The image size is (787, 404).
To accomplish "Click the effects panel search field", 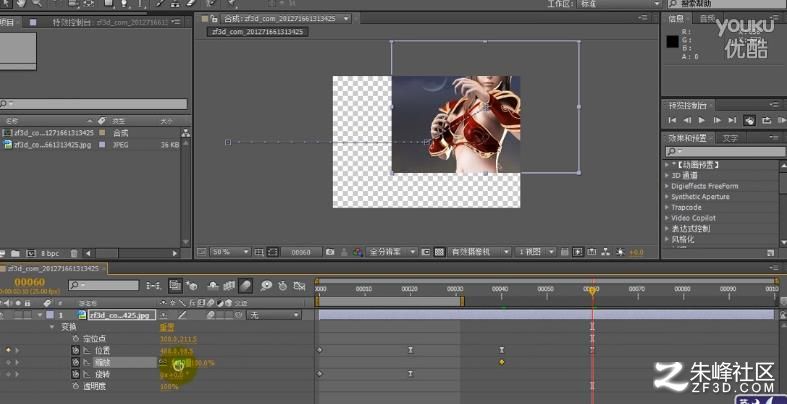I will click(725, 152).
